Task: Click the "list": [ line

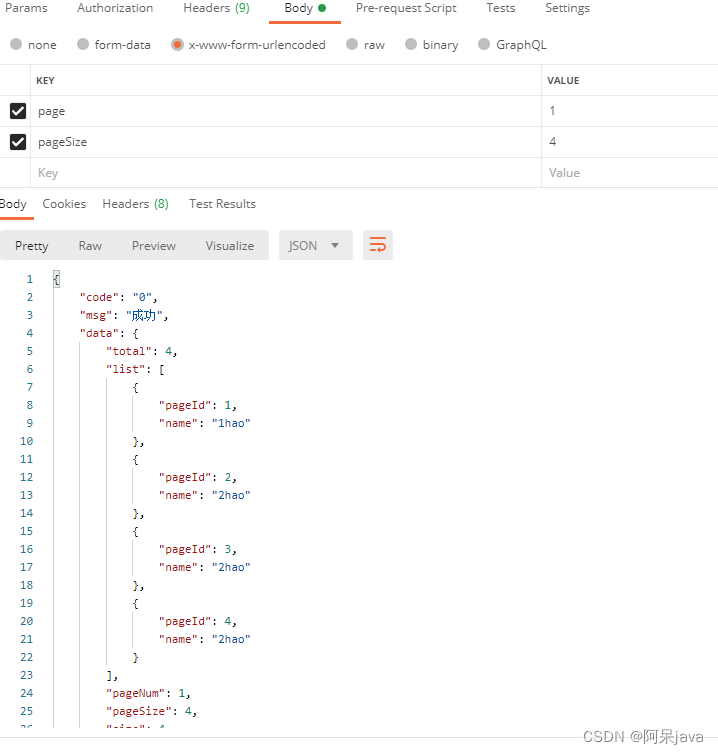Action: 135,369
